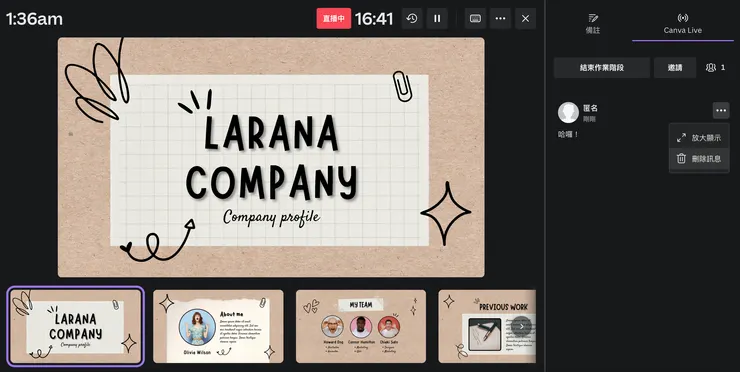Select the Previous Work slide thumbnail
This screenshot has width=740, height=372.
[487, 326]
